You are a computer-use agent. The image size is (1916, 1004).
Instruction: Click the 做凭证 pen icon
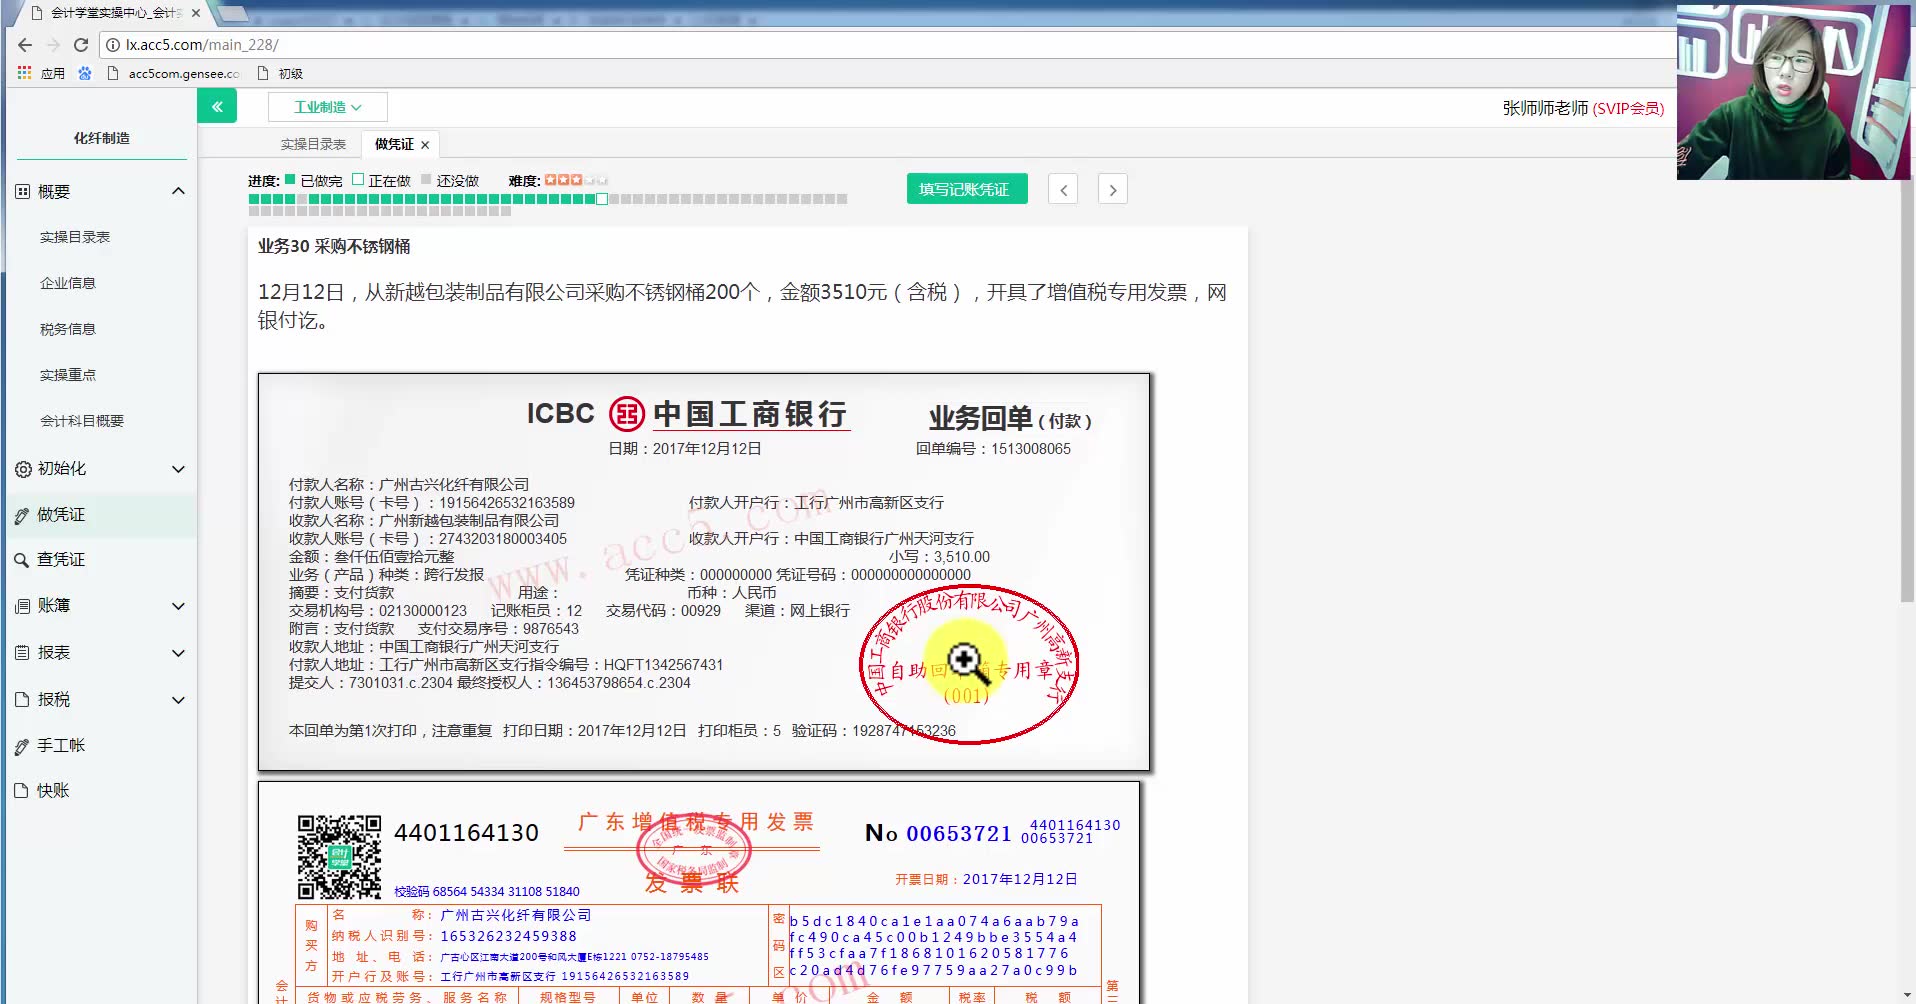[22, 516]
